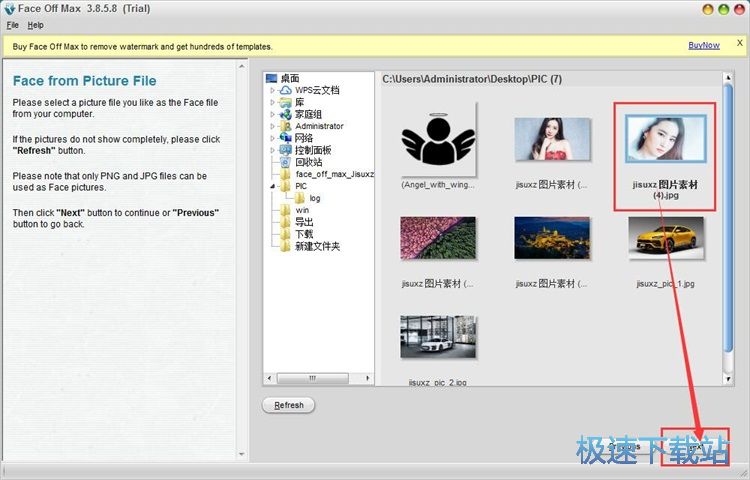The width and height of the screenshot is (750, 480).
Task: Select the woman in red dress thumbnail
Action: pos(552,139)
